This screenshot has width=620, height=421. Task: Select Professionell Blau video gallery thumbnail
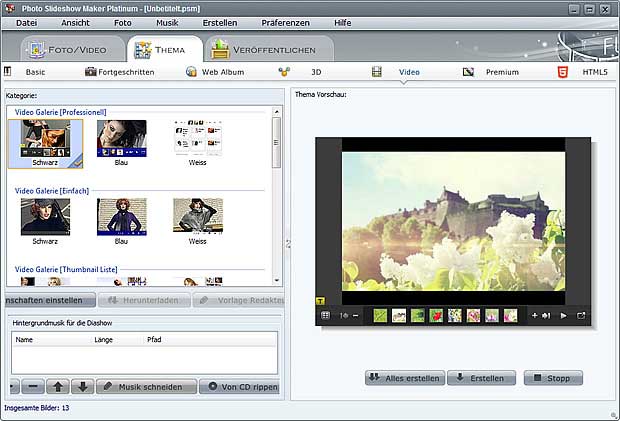coord(122,139)
